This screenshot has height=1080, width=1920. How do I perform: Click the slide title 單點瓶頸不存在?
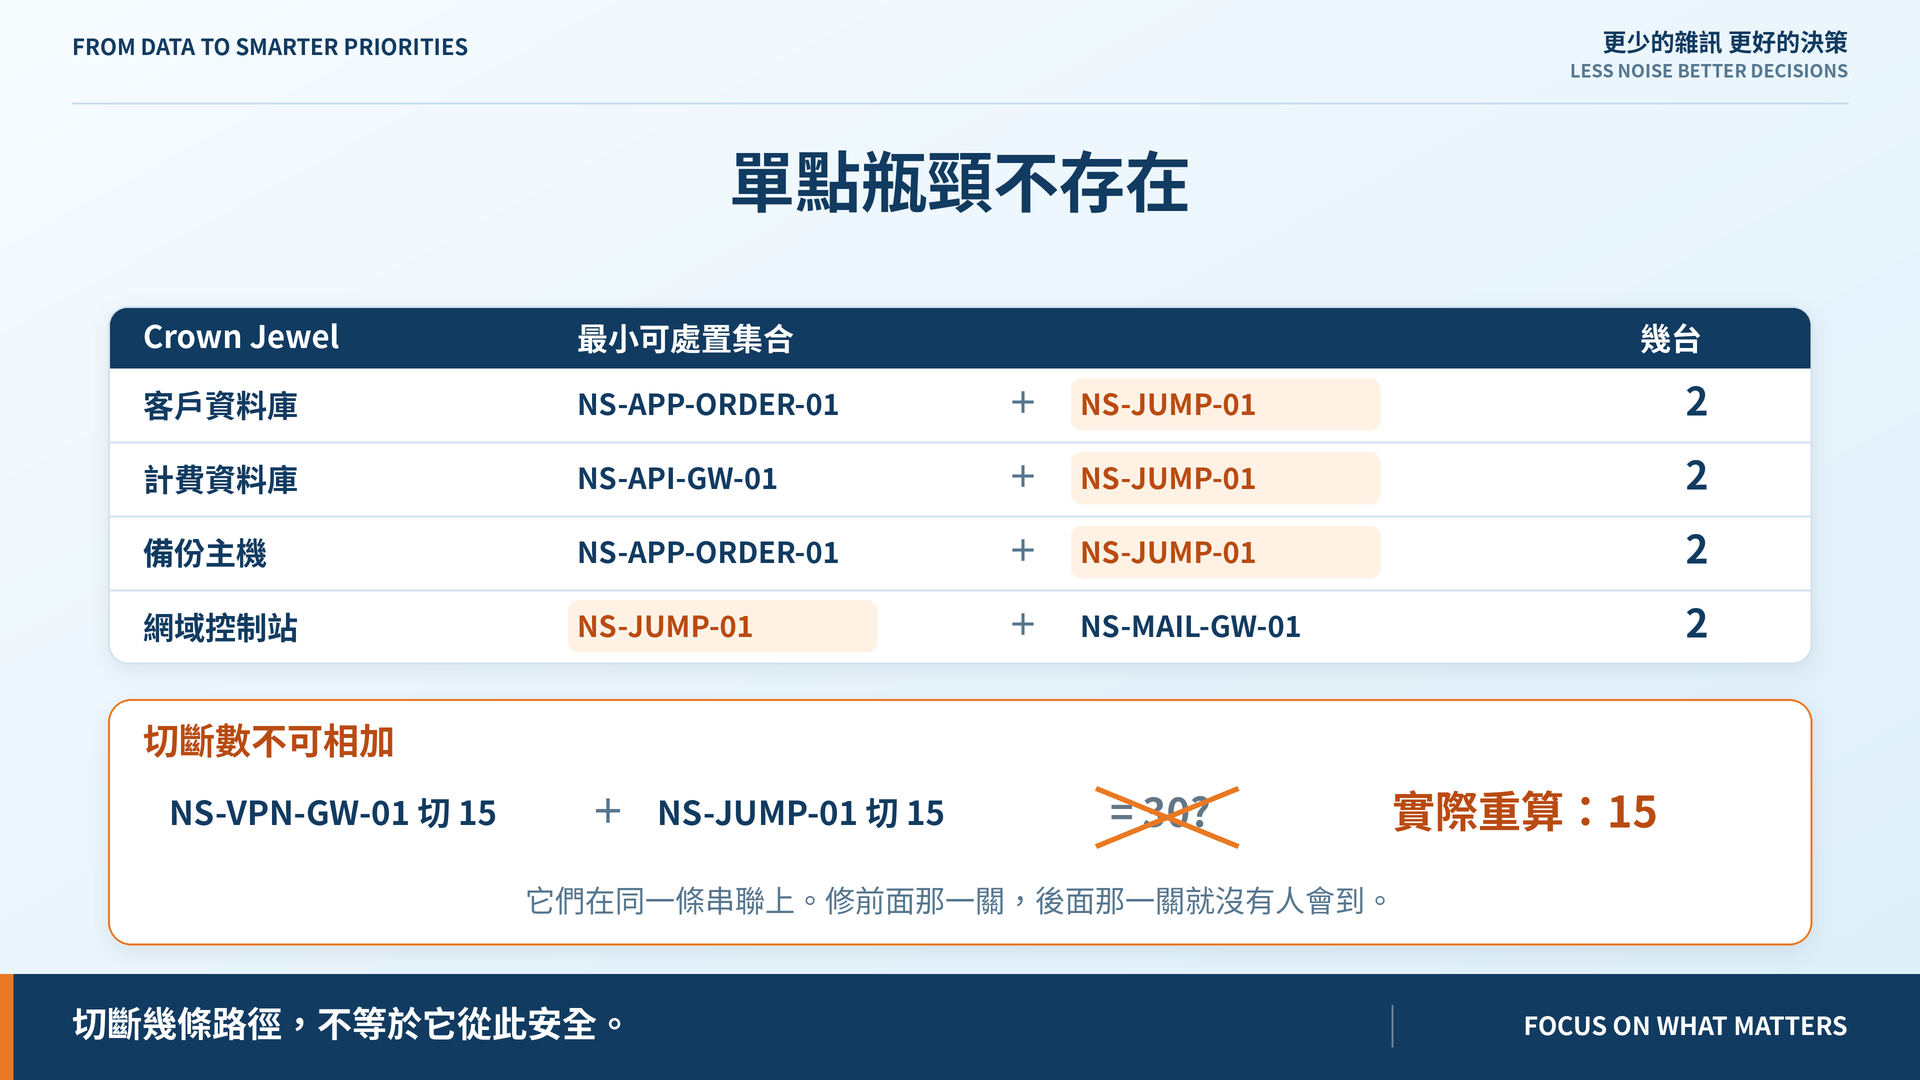[960, 183]
